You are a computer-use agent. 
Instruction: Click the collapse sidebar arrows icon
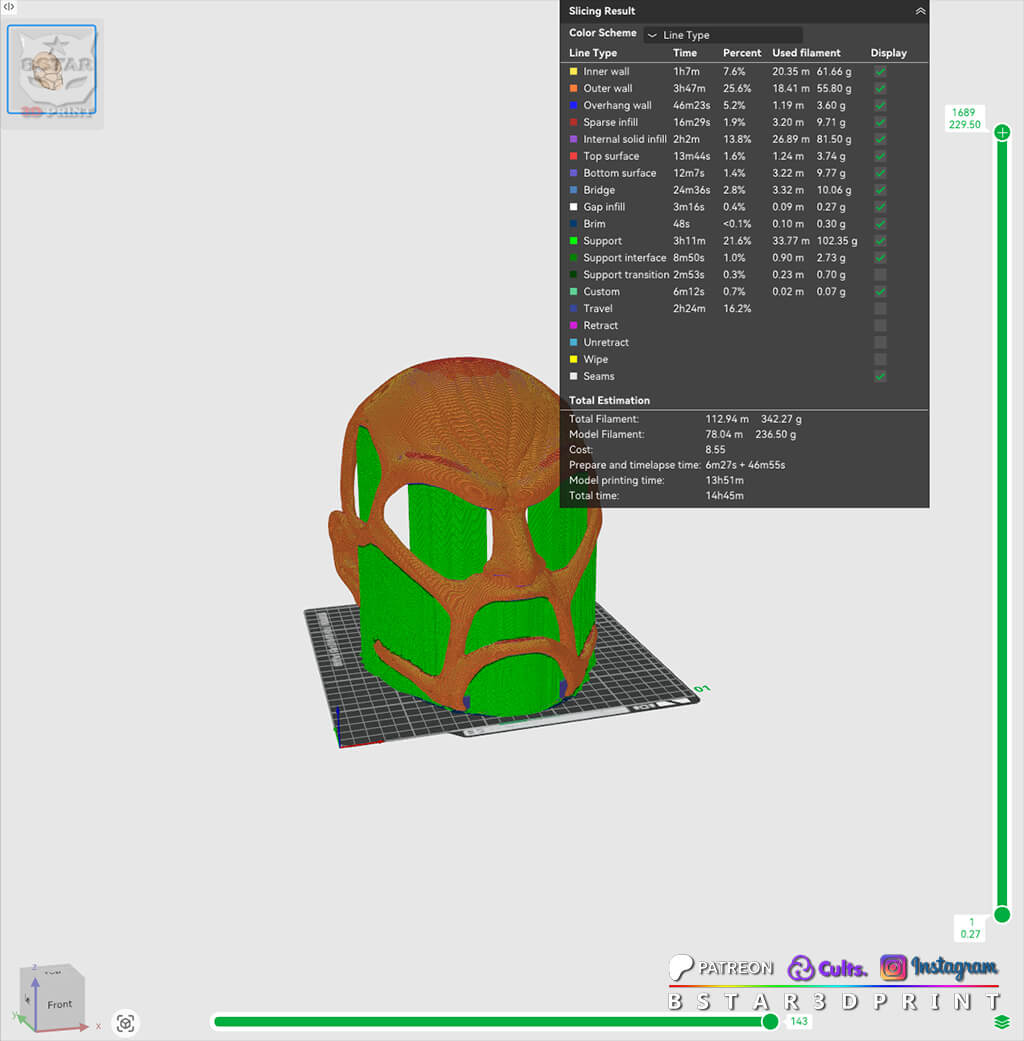(9, 6)
